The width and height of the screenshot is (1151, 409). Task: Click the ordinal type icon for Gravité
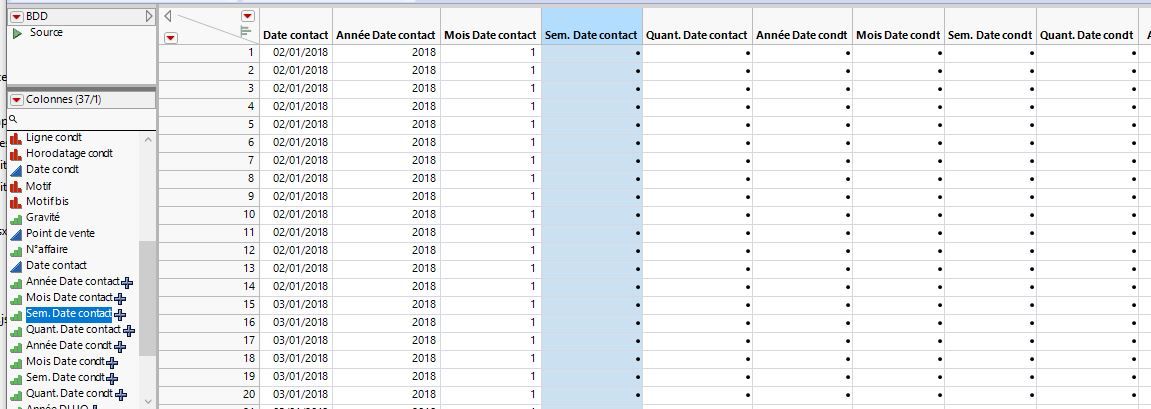tap(16, 218)
